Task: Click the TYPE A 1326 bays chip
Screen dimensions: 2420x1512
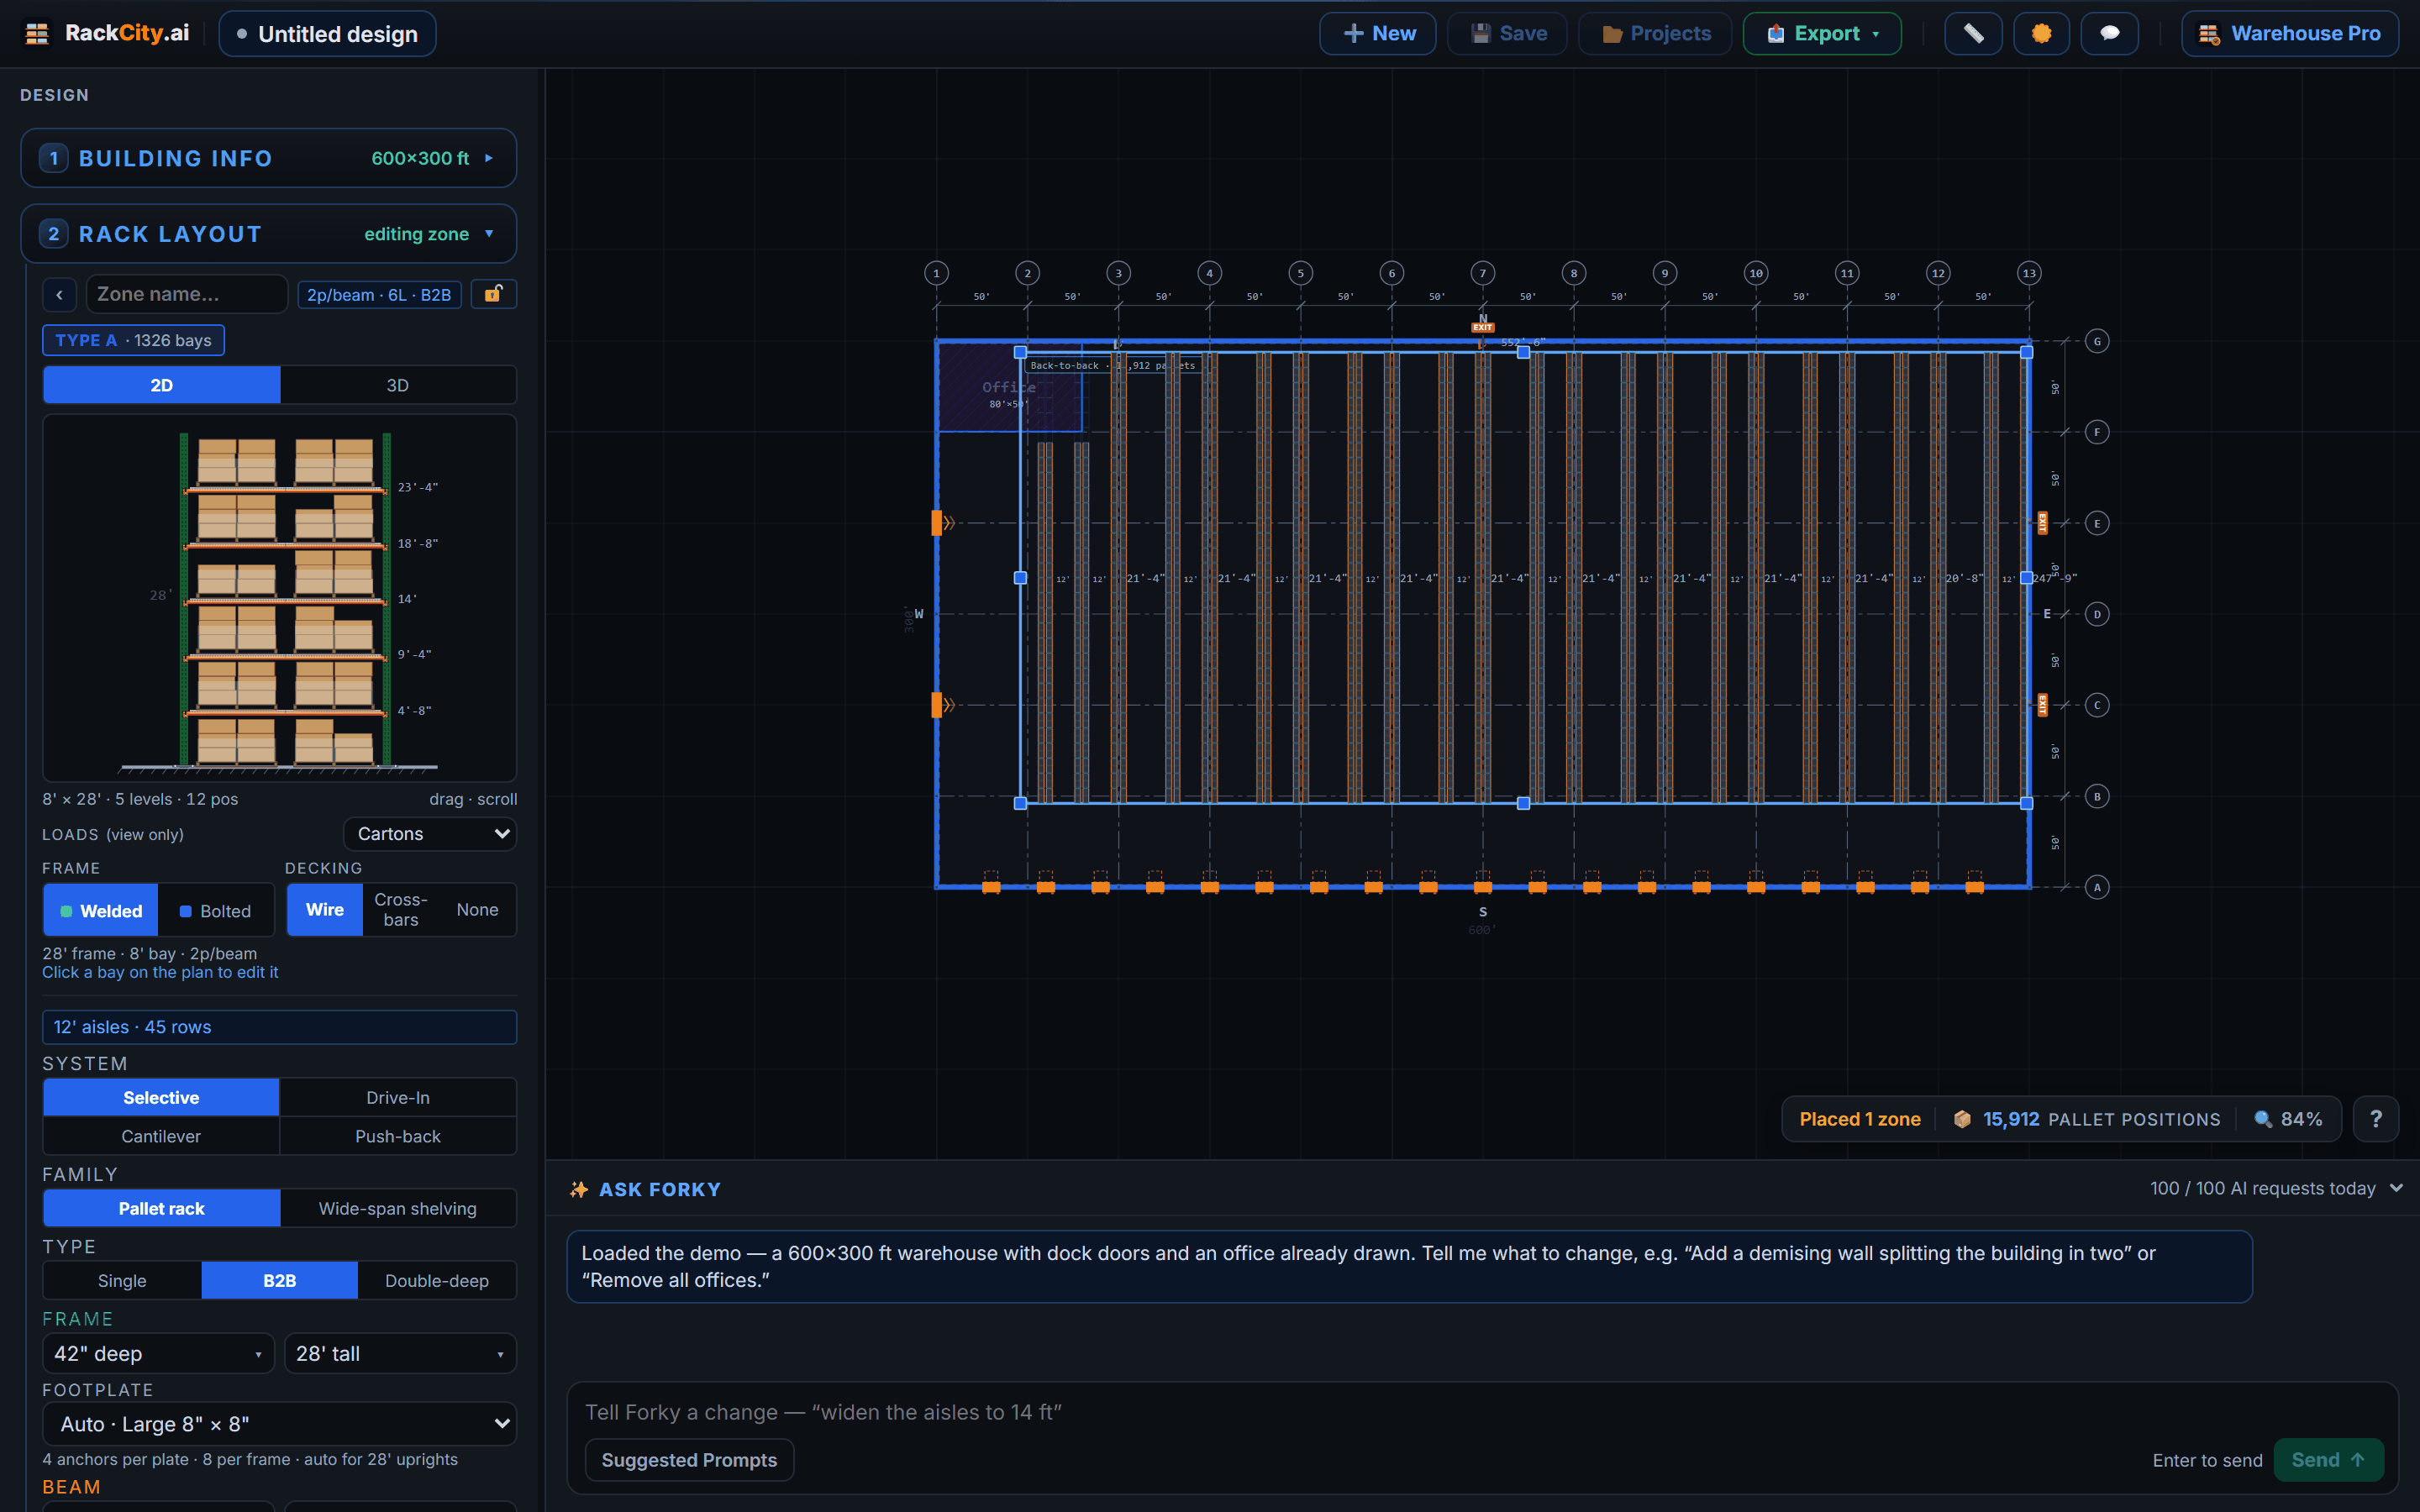Action: click(133, 340)
